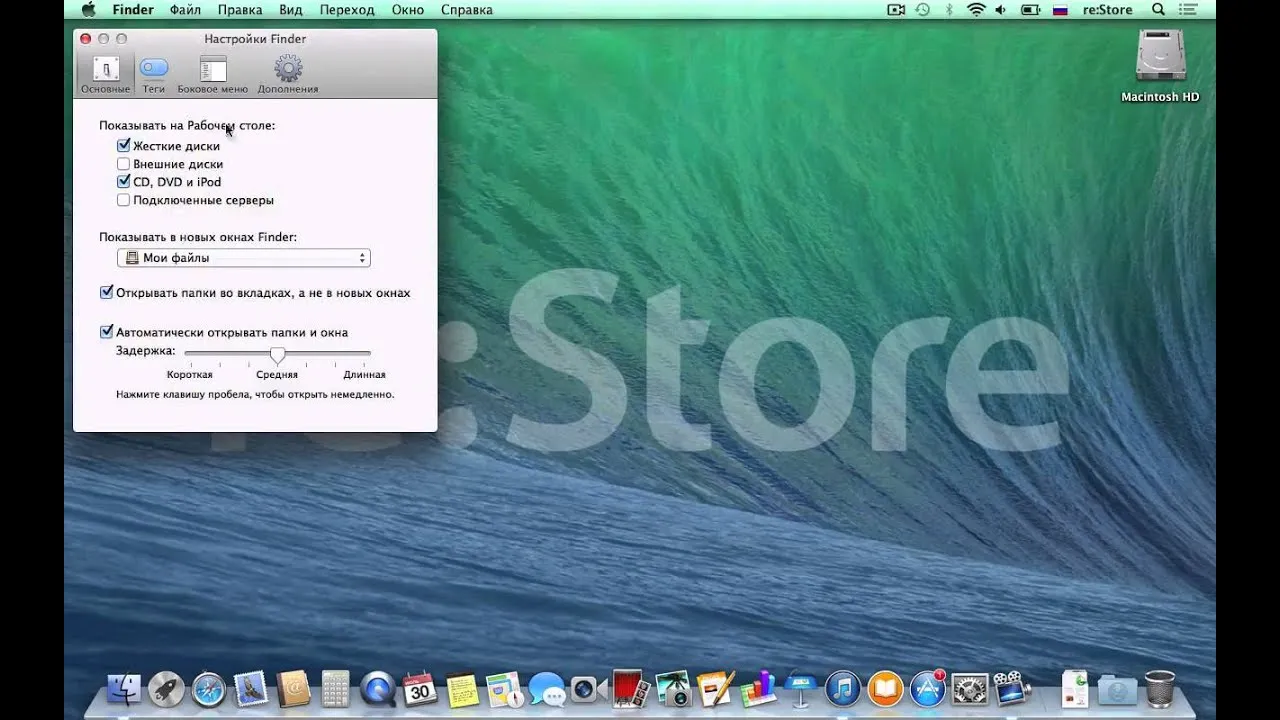
Task: Open Calculator from the Dock
Action: [336, 688]
